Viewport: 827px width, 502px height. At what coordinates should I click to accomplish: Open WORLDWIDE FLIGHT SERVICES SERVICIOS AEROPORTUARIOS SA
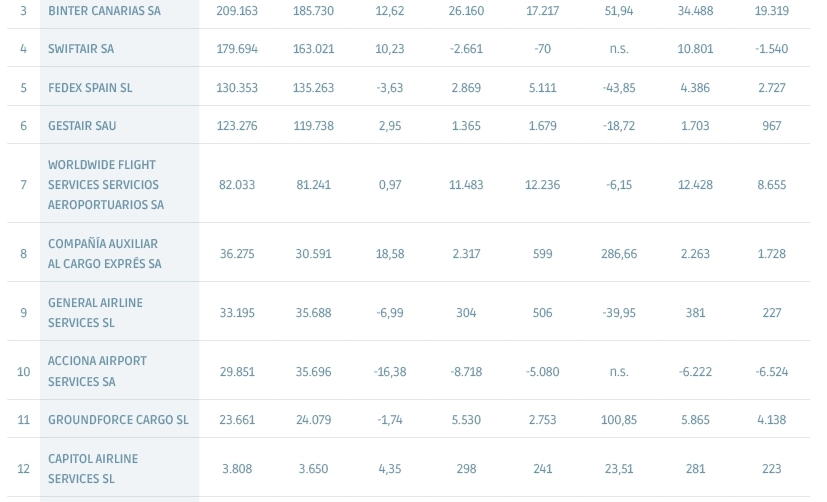pyautogui.click(x=105, y=185)
